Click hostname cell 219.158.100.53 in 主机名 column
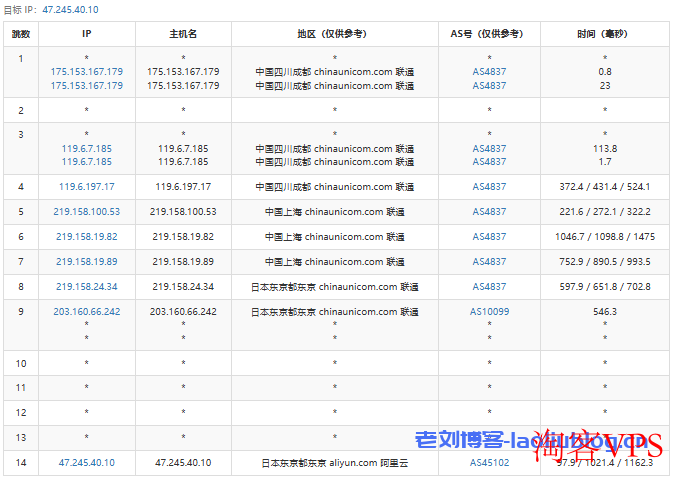This screenshot has width=674, height=478. click(x=183, y=211)
